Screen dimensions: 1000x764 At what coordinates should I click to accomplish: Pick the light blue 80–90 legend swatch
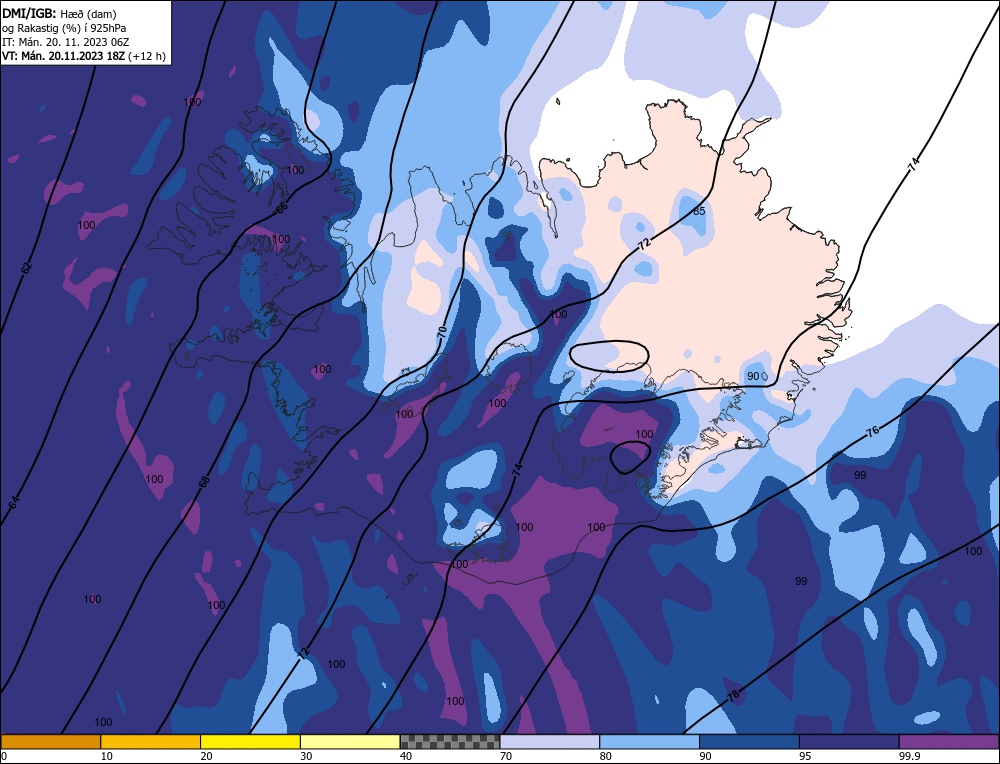pyautogui.click(x=649, y=741)
